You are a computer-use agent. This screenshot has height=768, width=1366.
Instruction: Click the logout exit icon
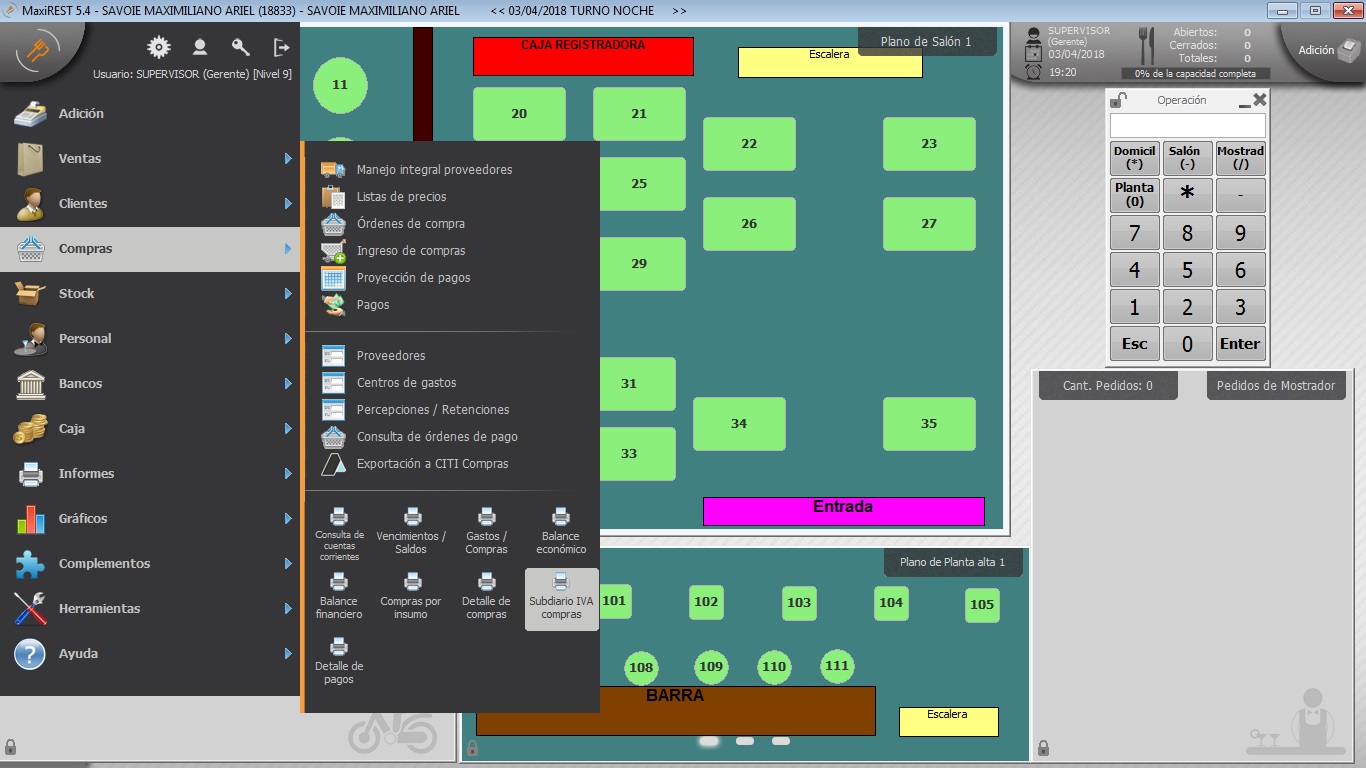282,47
